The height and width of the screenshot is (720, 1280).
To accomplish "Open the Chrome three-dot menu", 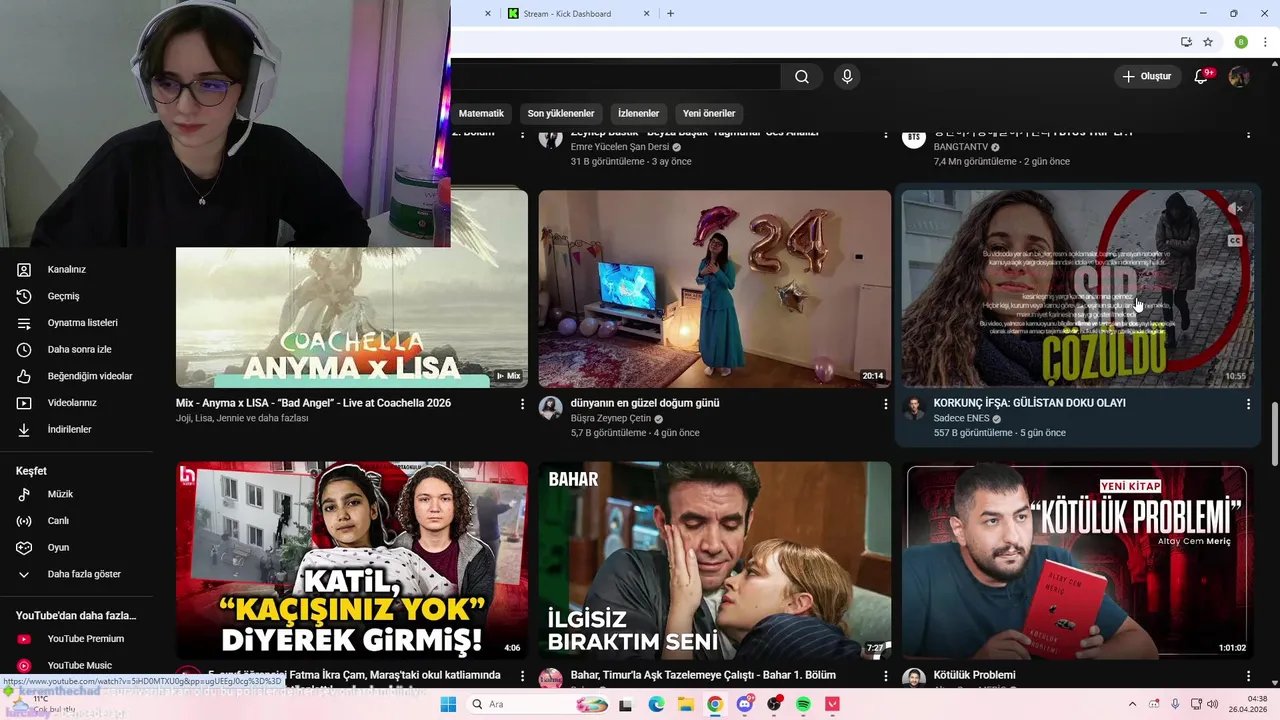I will (x=1265, y=42).
